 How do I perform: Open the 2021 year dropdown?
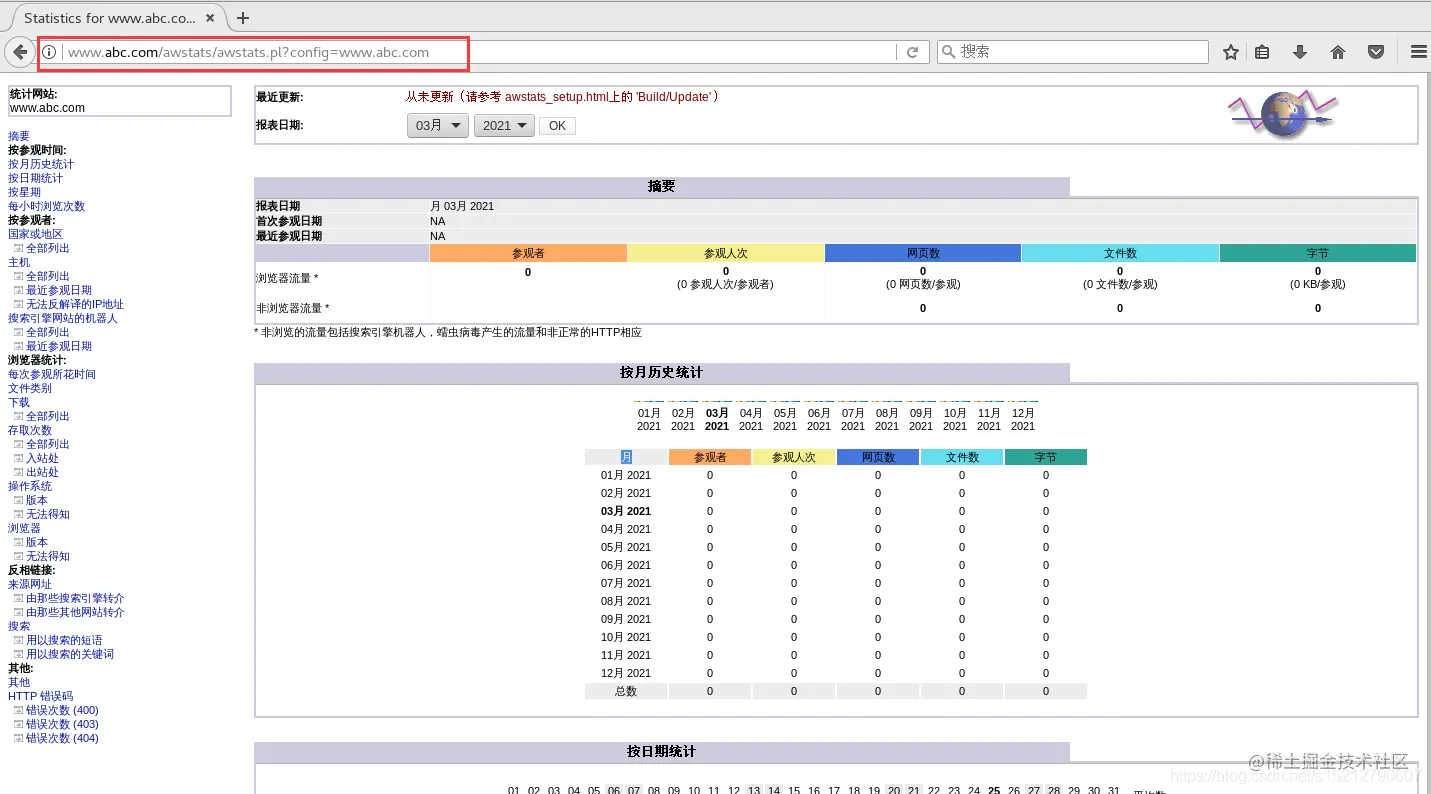tap(504, 125)
